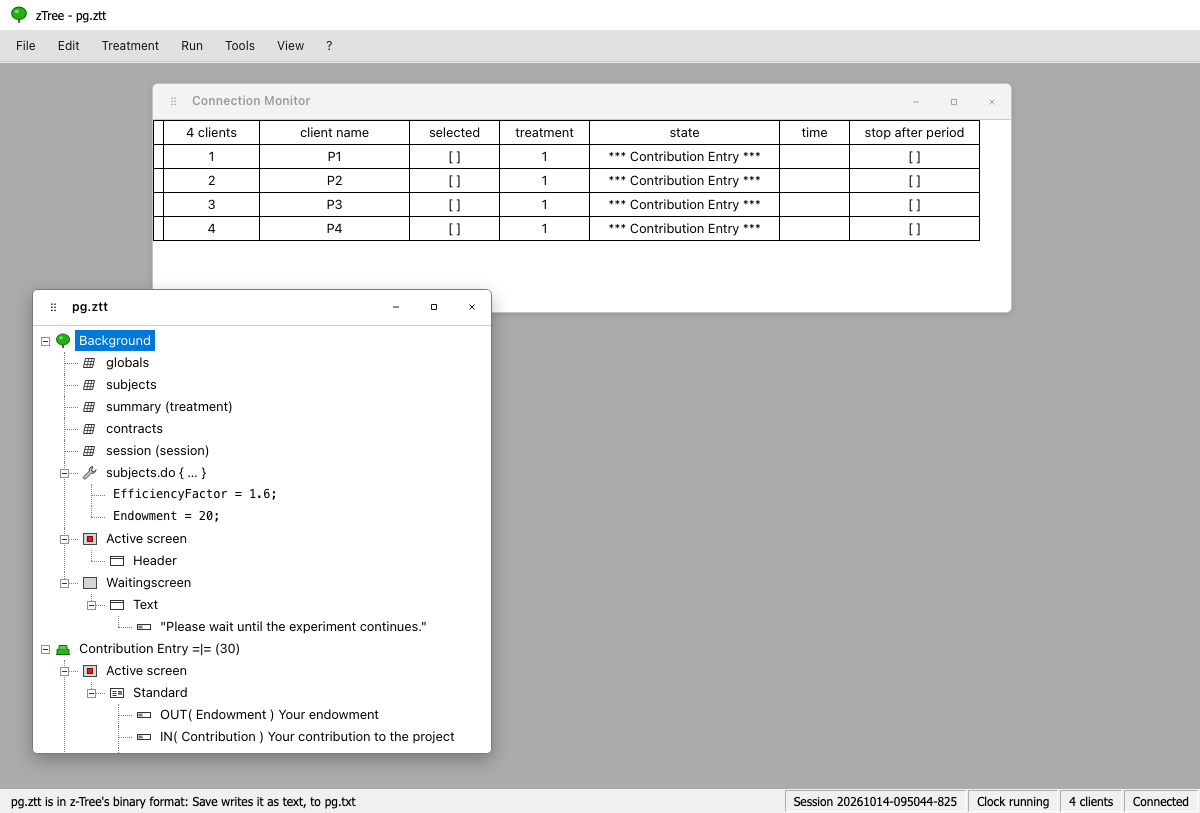Click the table icon beside contracts
This screenshot has height=813, width=1200.
(x=89, y=429)
